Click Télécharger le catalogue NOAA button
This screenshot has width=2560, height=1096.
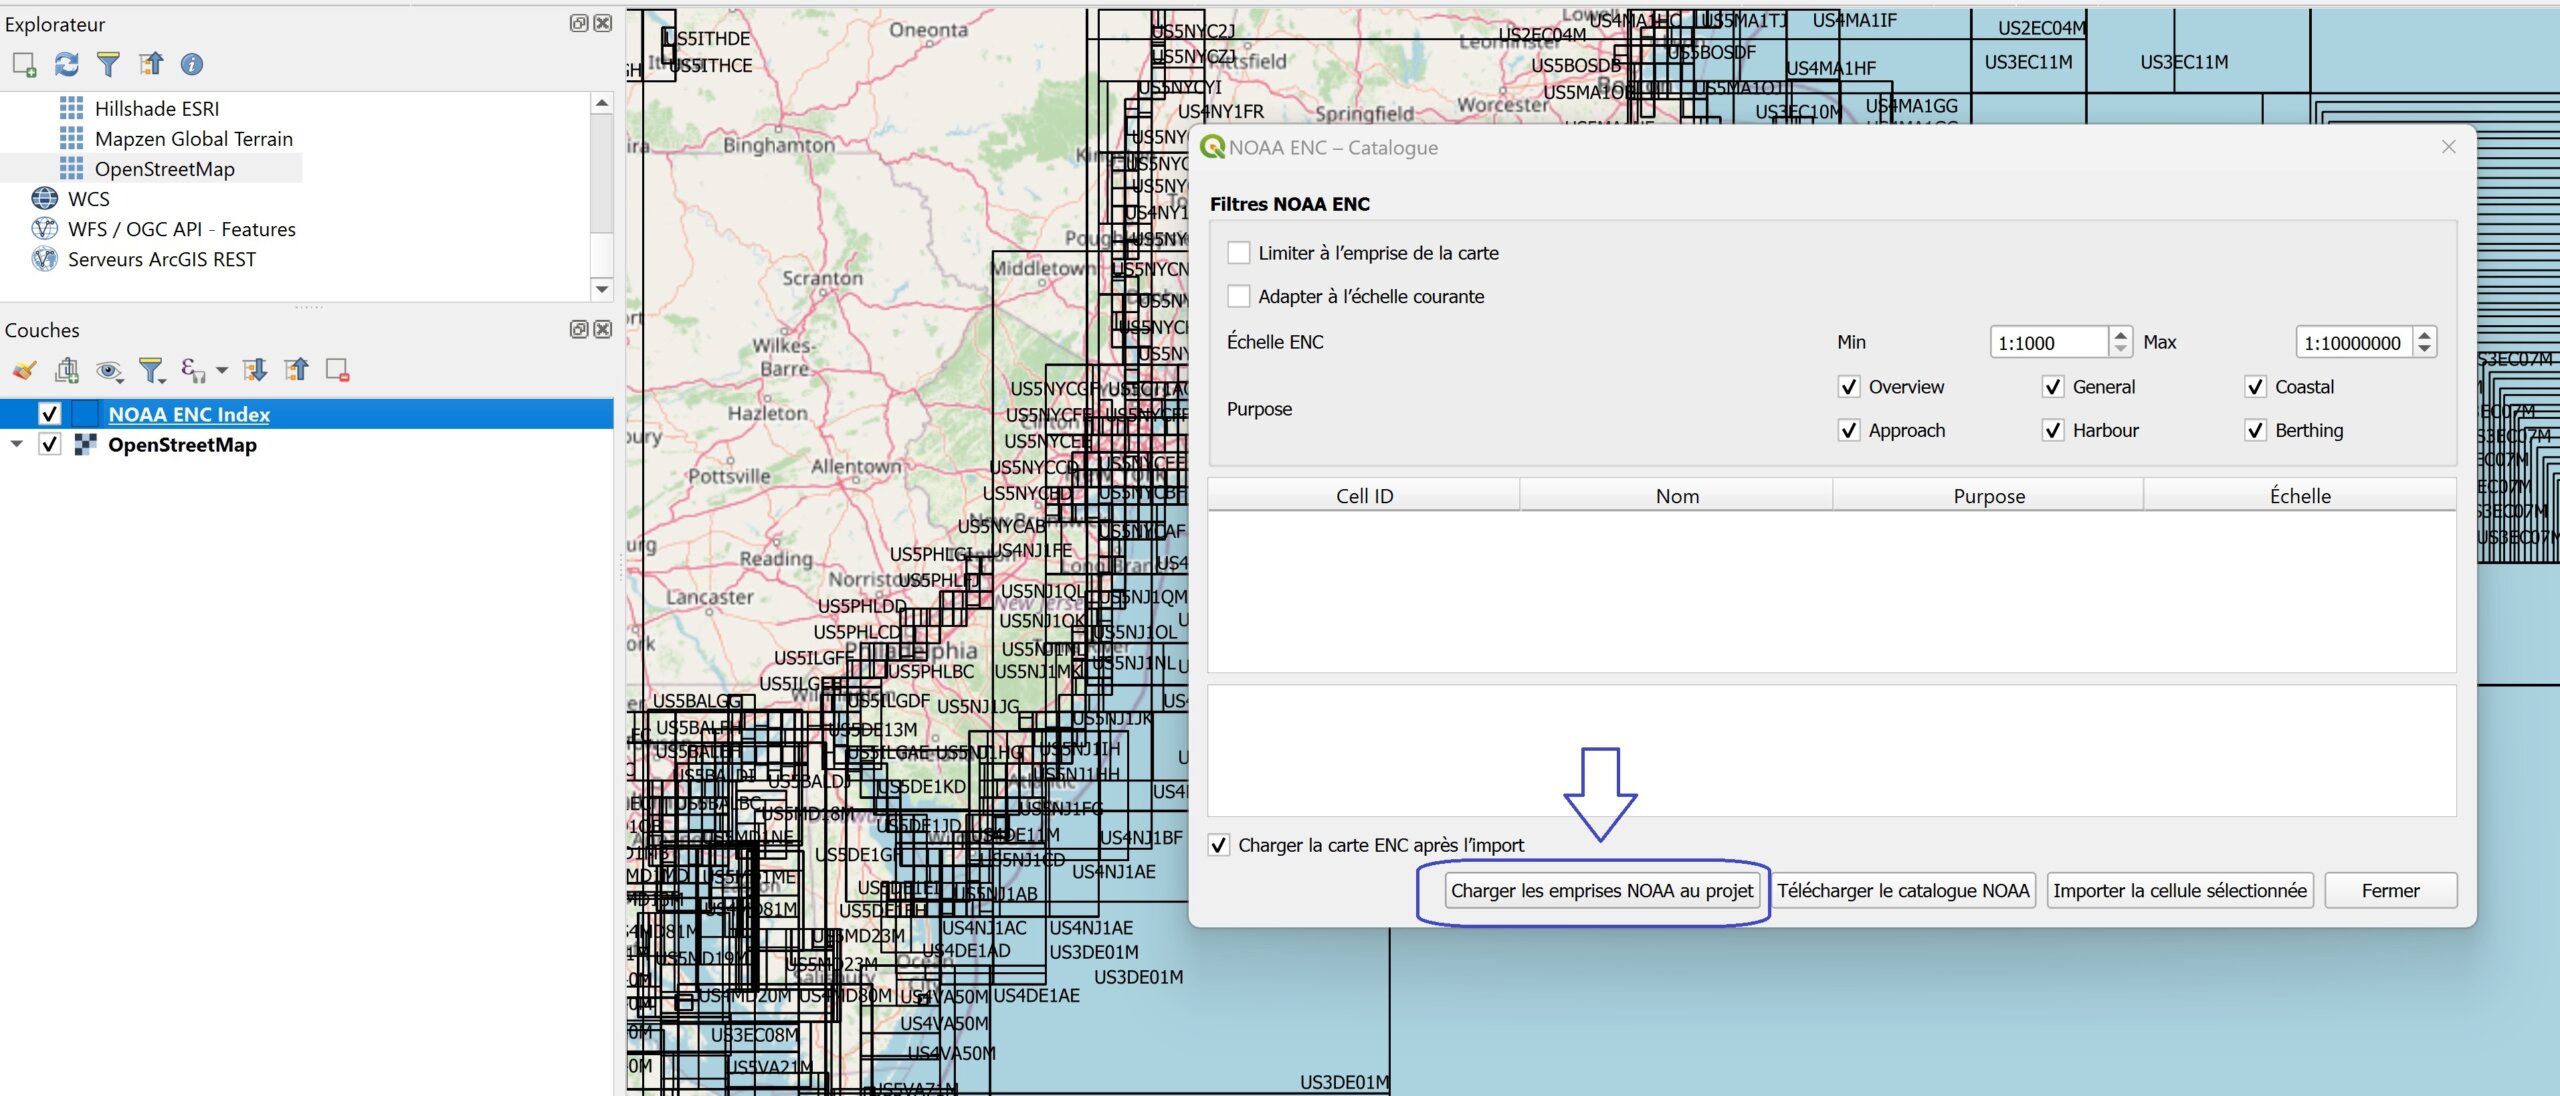tap(1902, 891)
